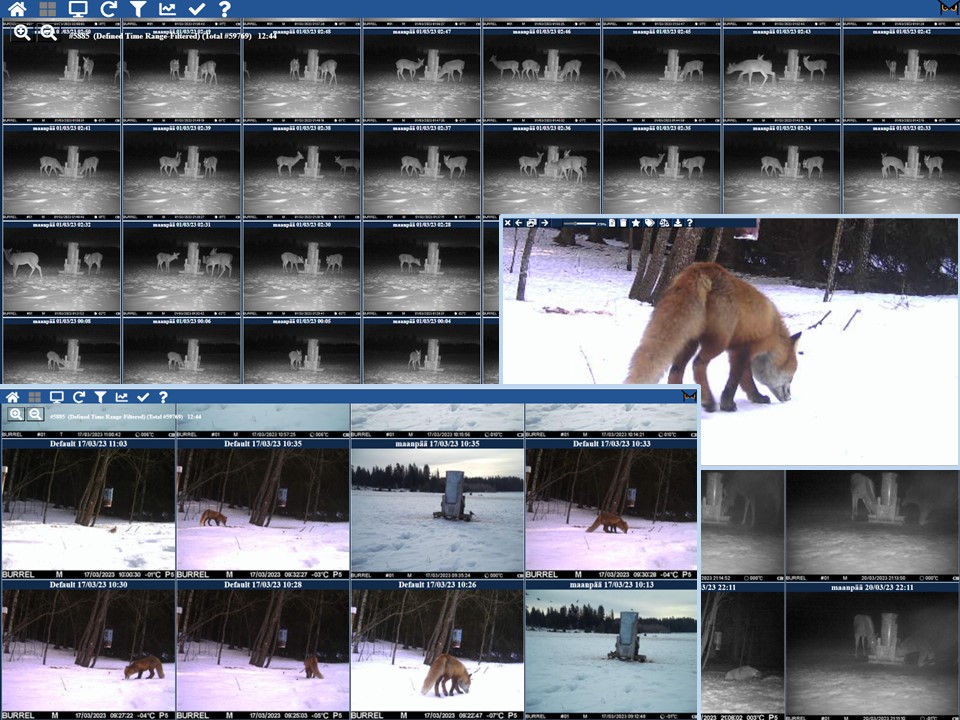Click the zoom-in magnifier in the lower gallery window
This screenshot has height=720, width=960.
coord(16,414)
